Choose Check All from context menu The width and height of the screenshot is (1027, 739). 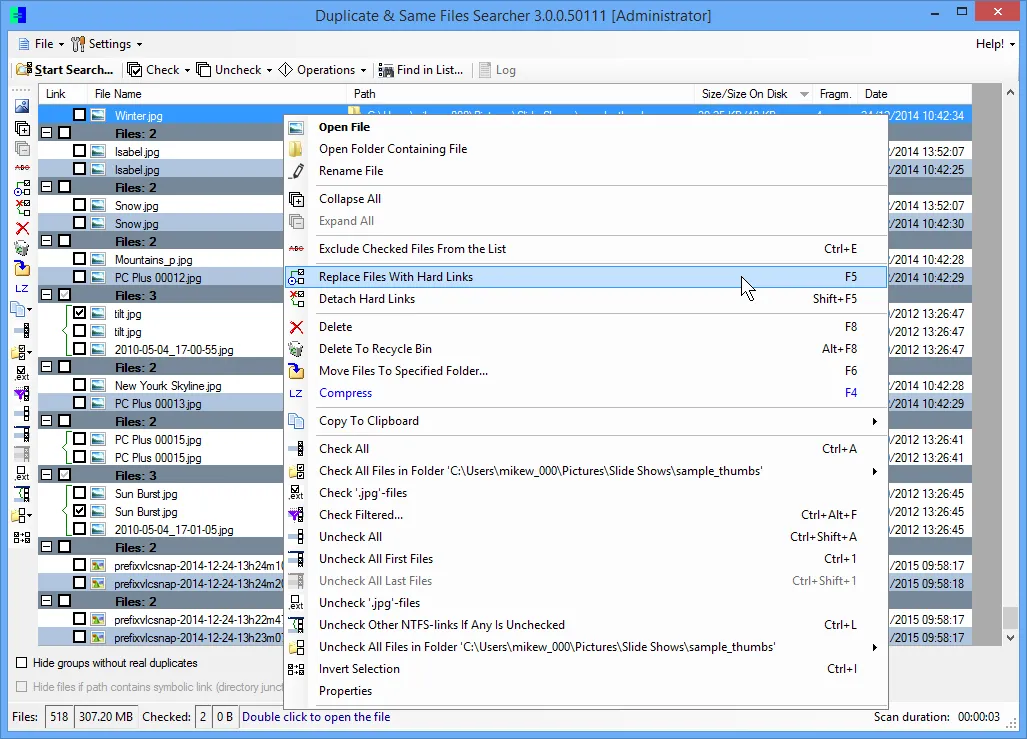[x=586, y=449]
